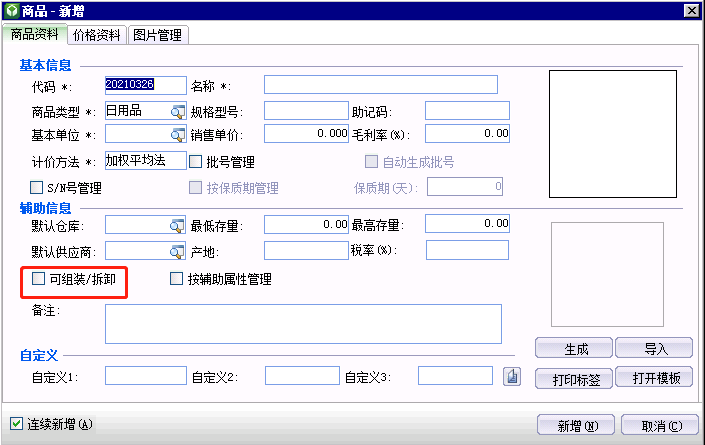Check 按辅助属性管理 option
This screenshot has height=445, width=705.
pyautogui.click(x=176, y=279)
